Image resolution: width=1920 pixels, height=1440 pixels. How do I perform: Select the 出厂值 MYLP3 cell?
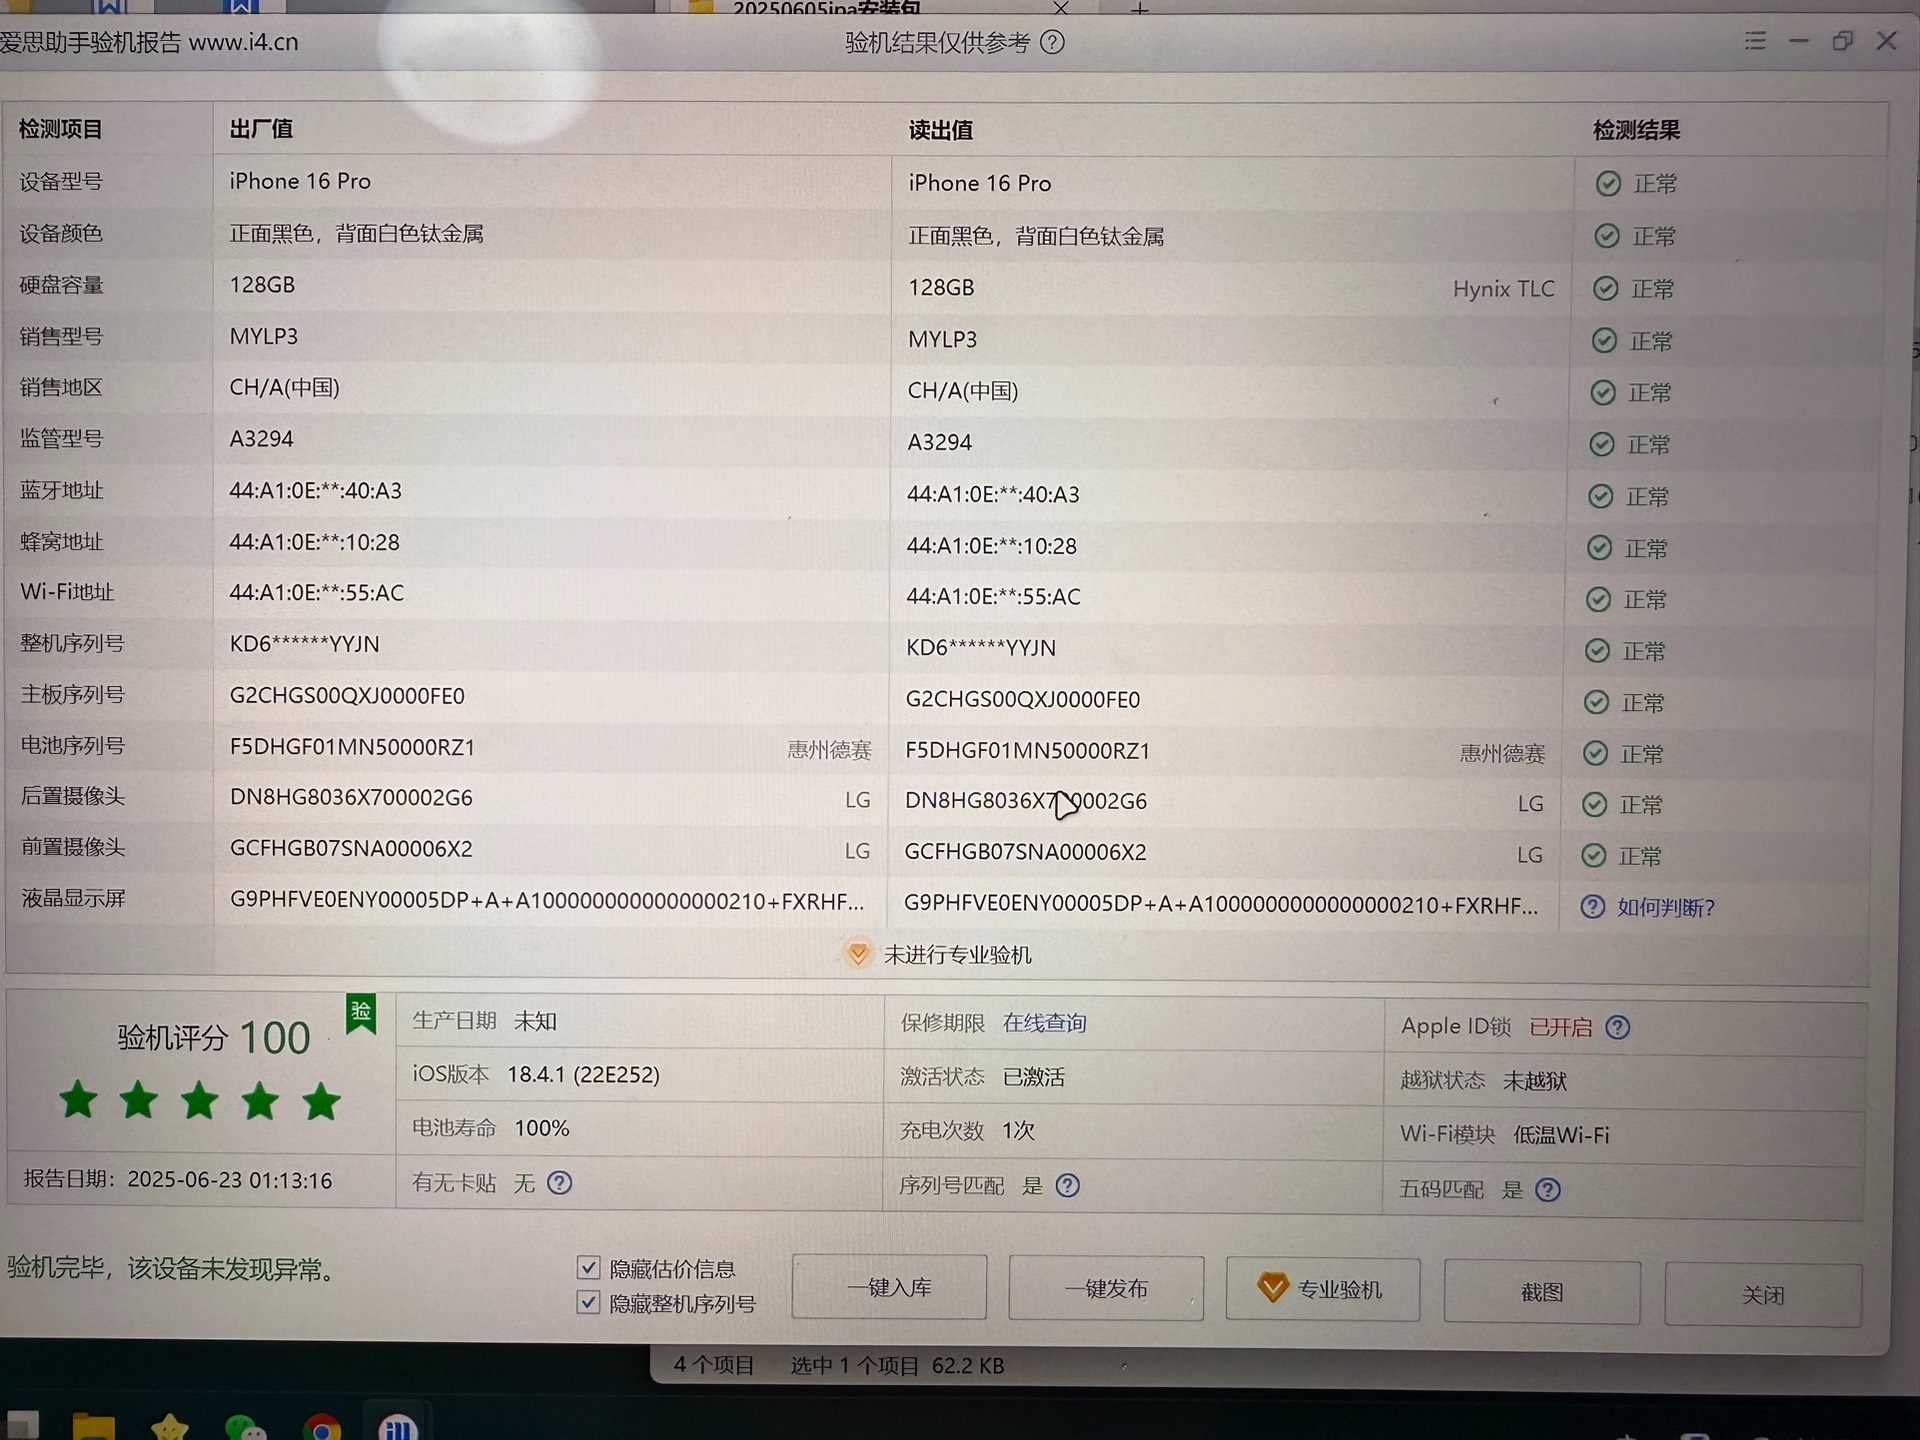[x=264, y=336]
